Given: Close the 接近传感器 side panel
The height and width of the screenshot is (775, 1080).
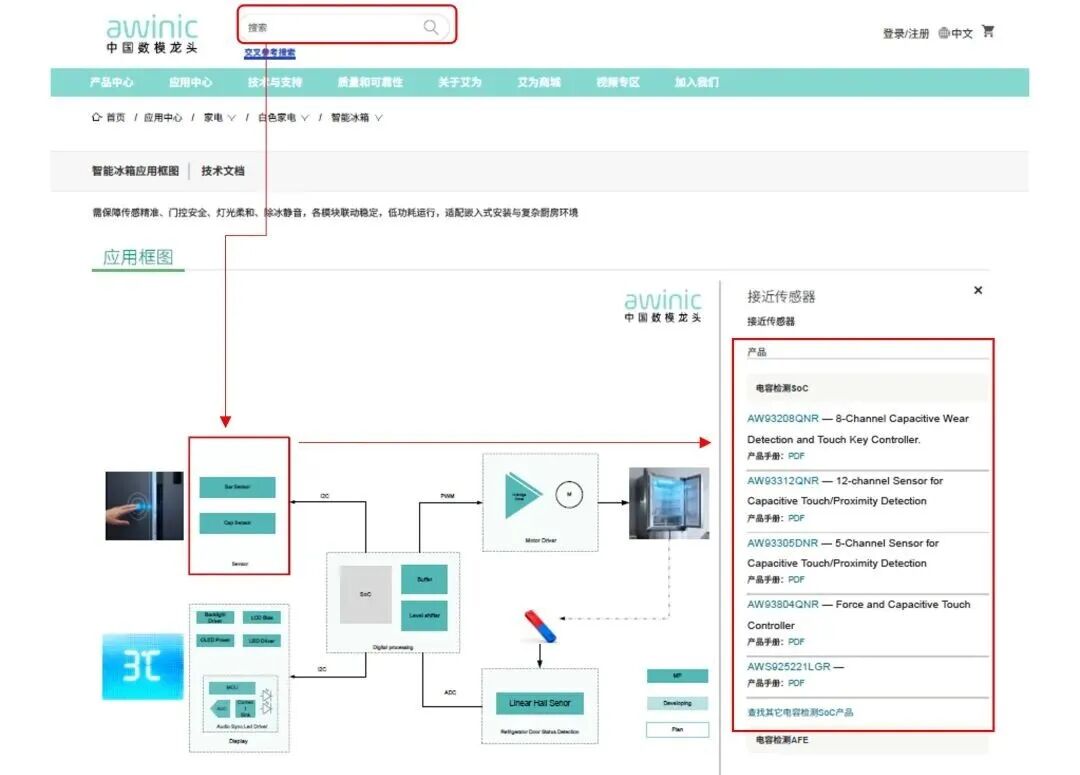Looking at the screenshot, I should 978,290.
